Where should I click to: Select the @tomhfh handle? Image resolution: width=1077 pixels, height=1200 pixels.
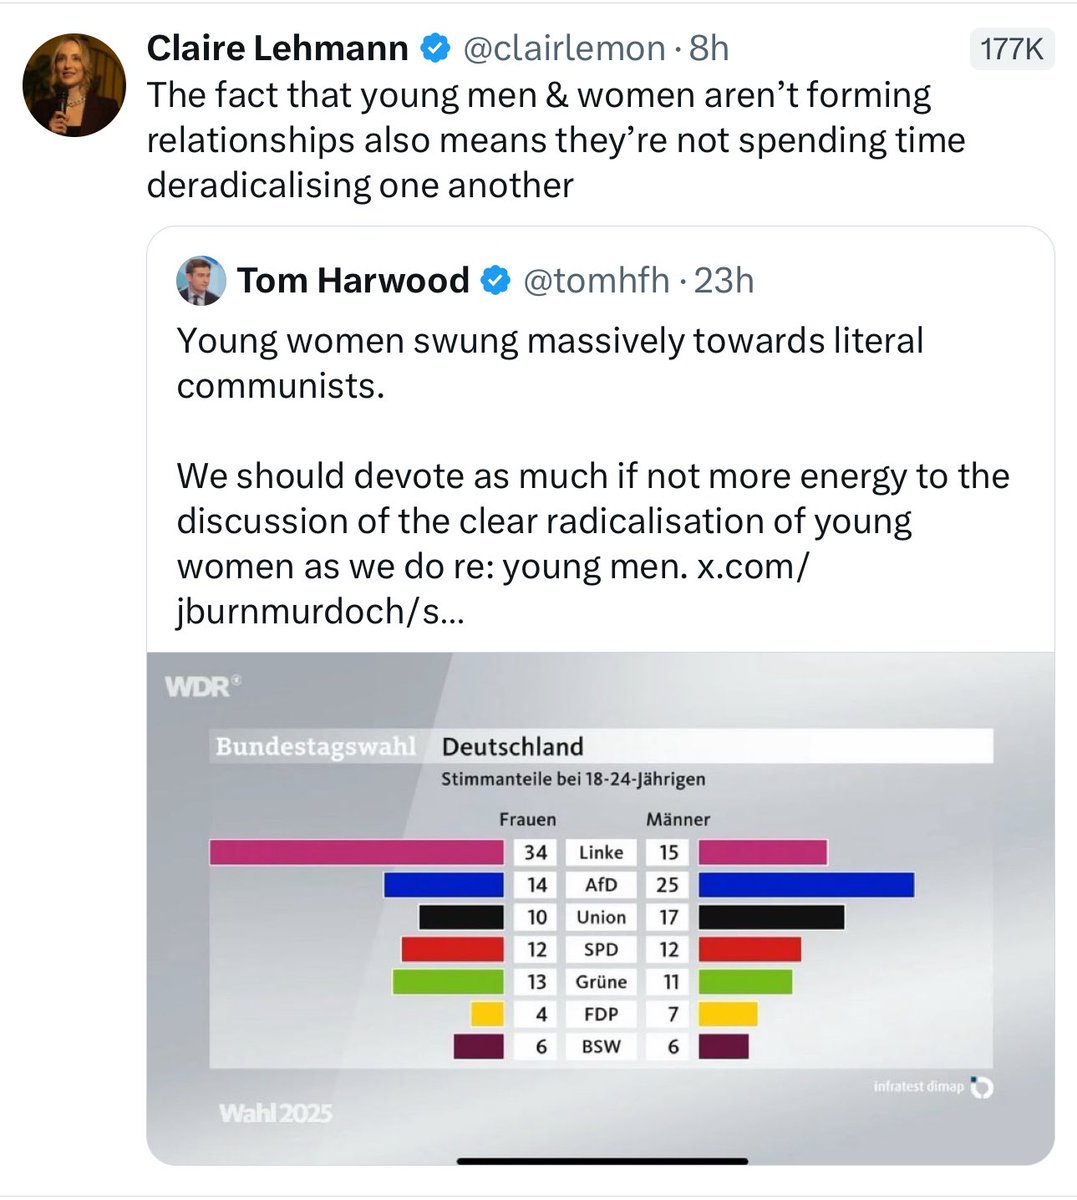tap(596, 281)
